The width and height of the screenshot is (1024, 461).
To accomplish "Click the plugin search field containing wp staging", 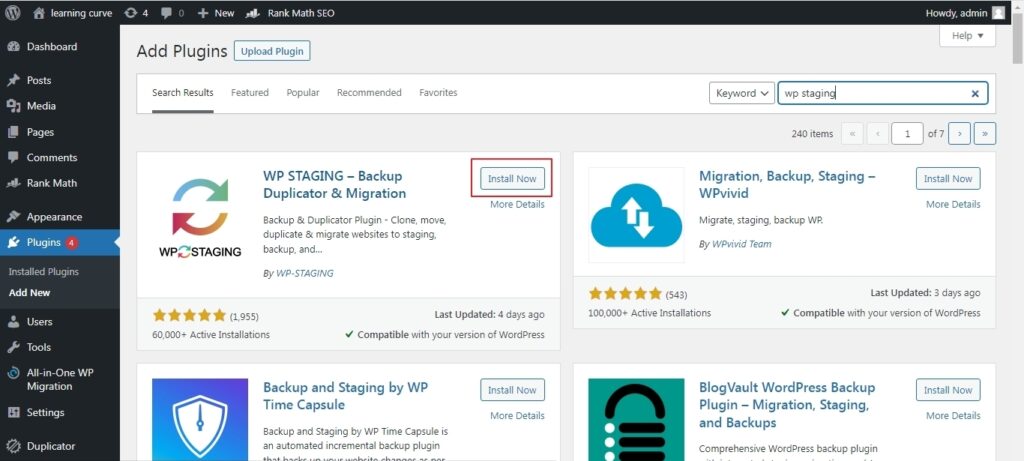I will click(883, 93).
